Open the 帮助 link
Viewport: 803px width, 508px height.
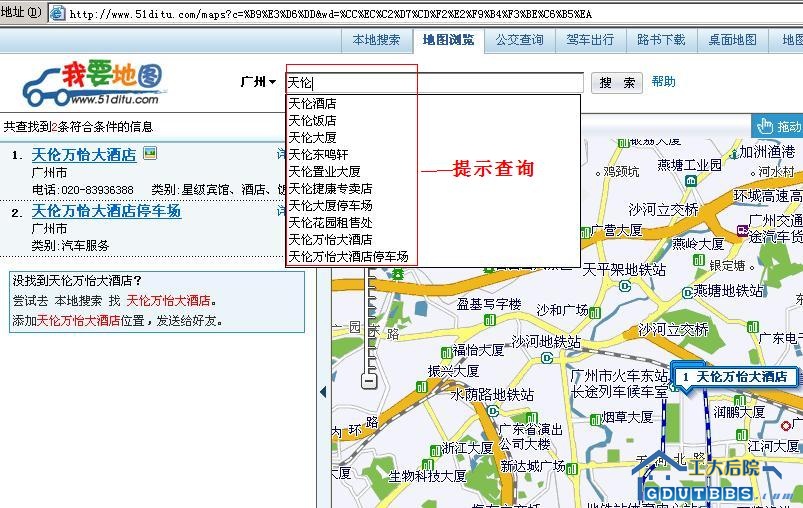pos(664,81)
